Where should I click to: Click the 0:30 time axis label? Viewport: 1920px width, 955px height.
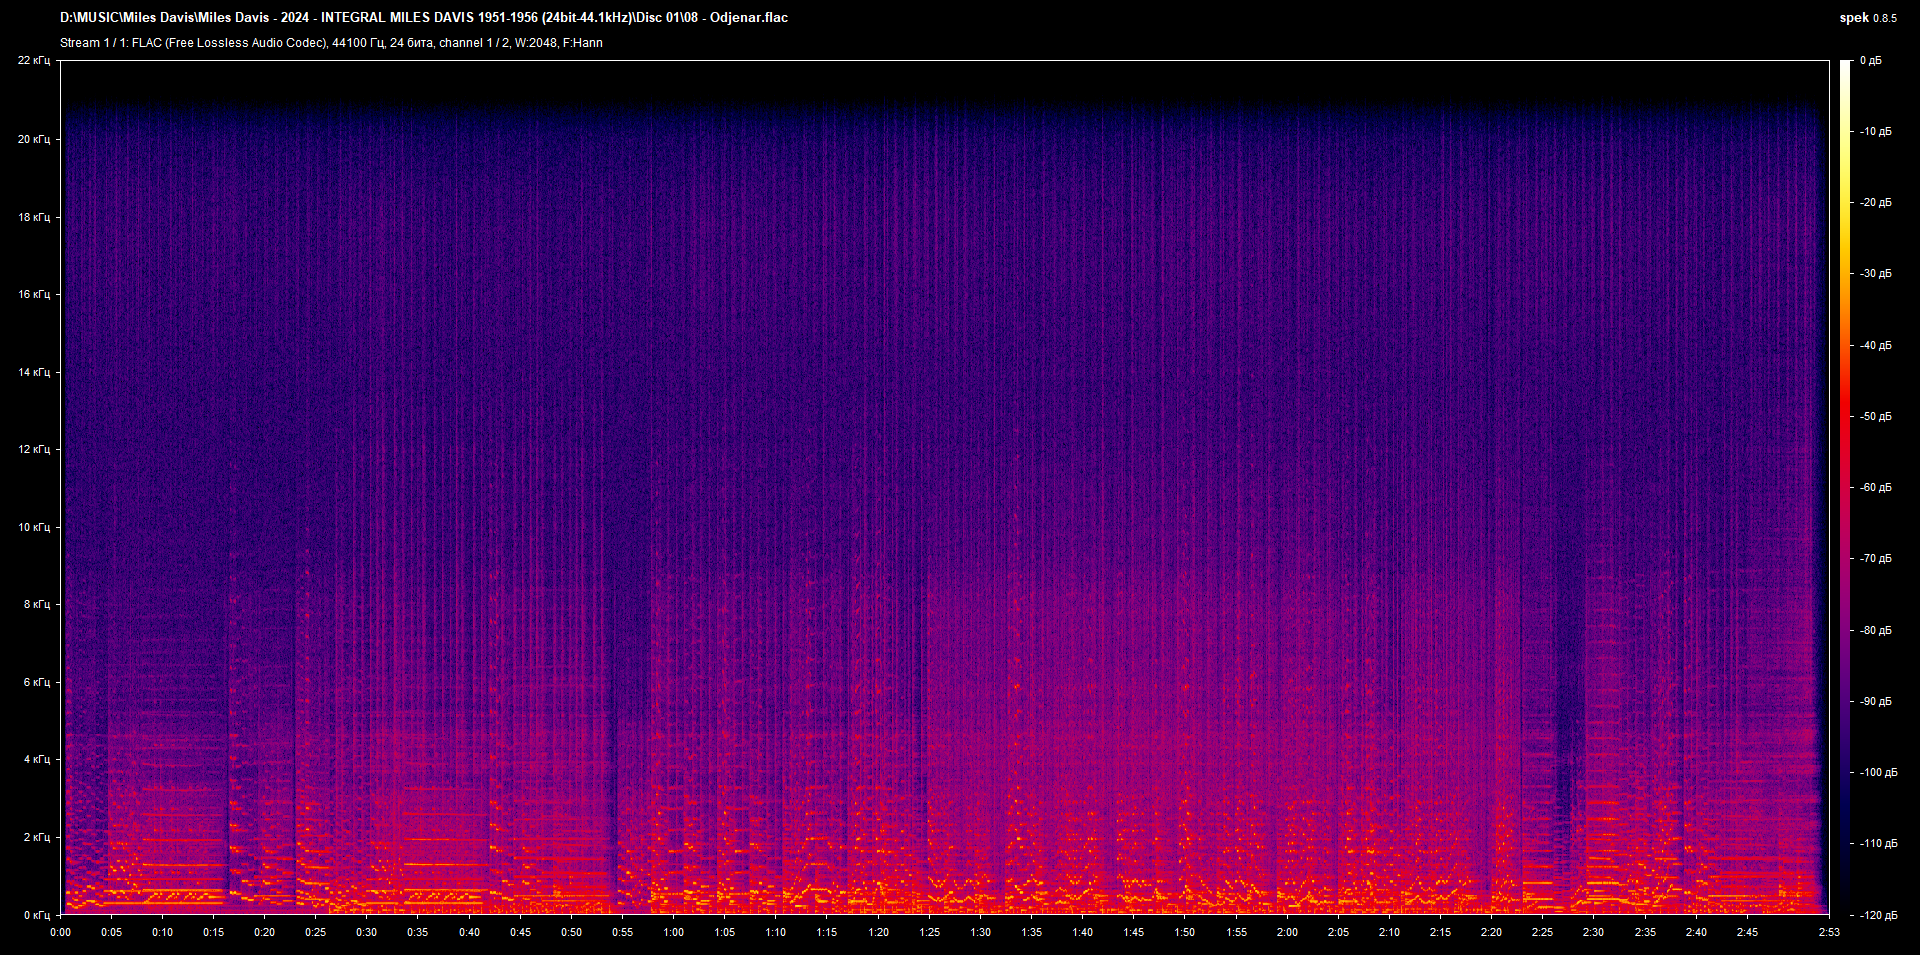coord(367,932)
